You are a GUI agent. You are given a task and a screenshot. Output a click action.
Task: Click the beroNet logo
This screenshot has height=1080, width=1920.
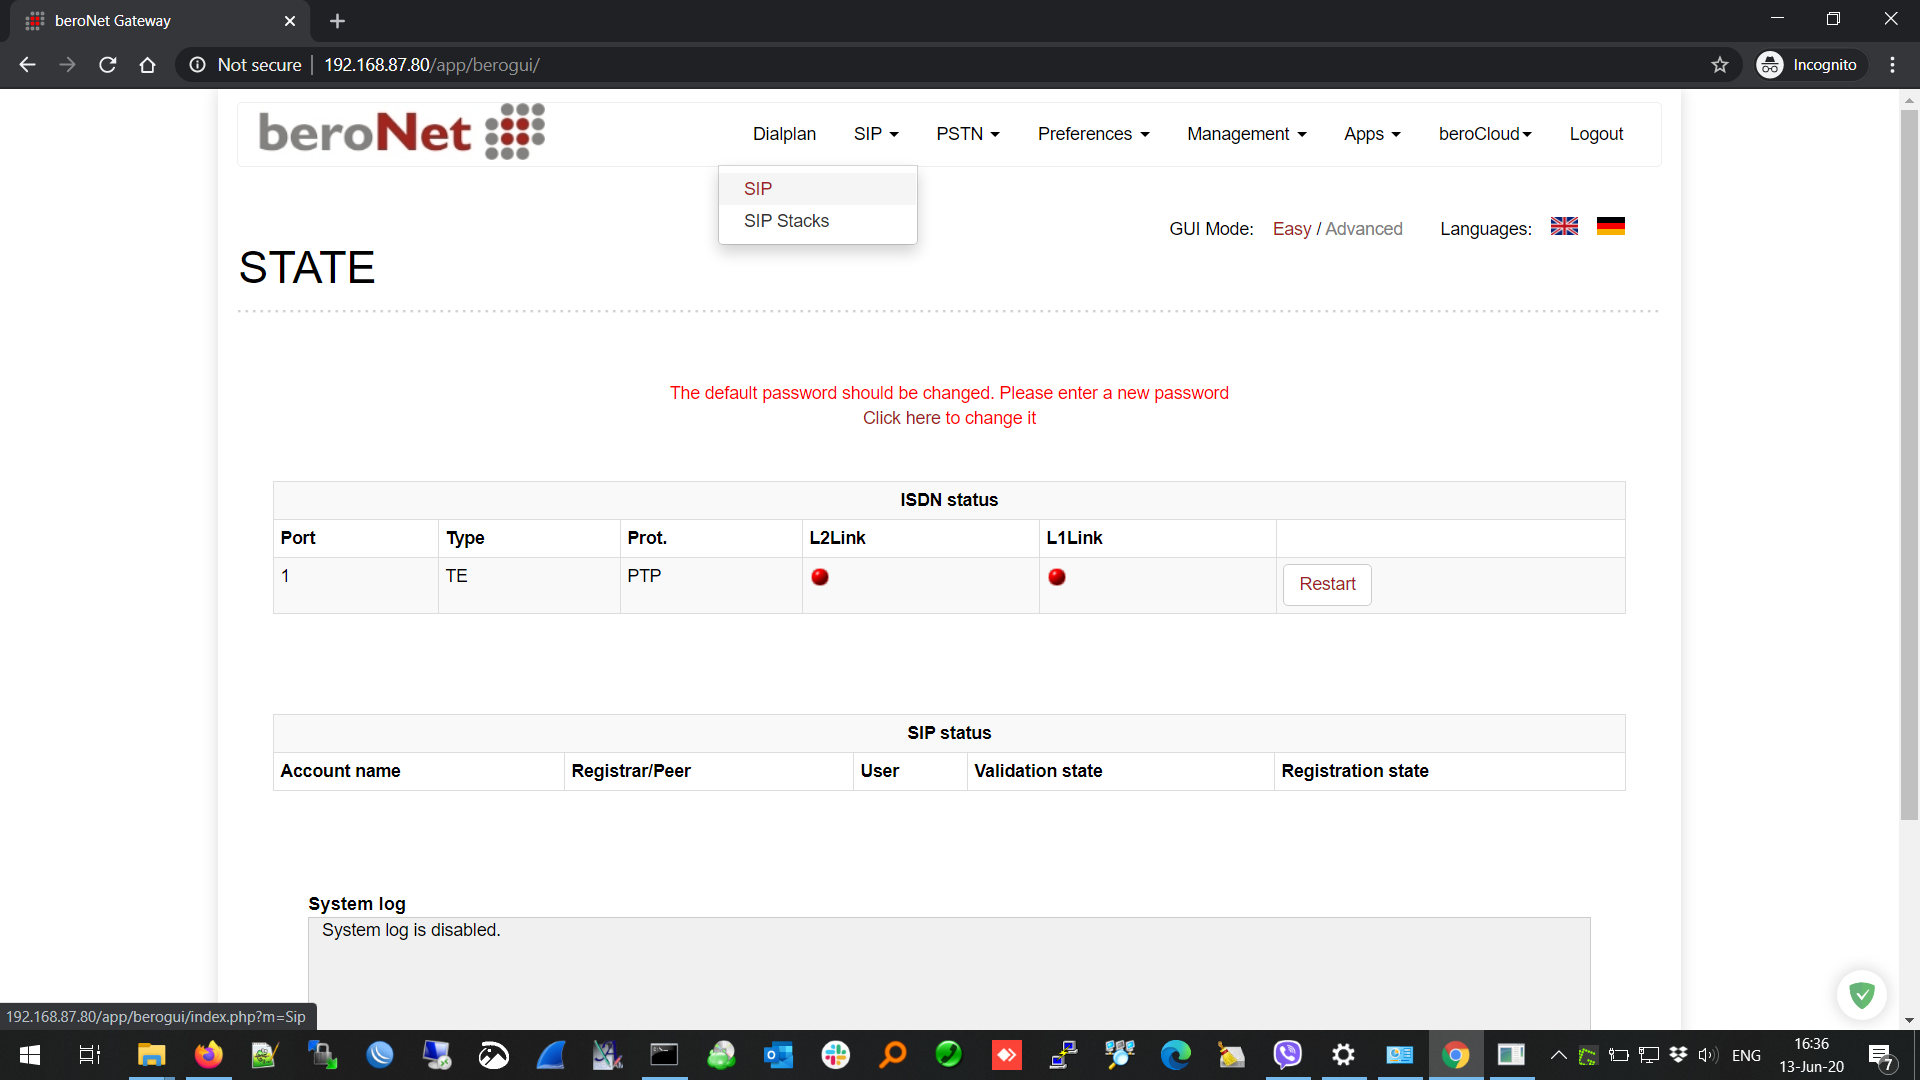pyautogui.click(x=401, y=132)
